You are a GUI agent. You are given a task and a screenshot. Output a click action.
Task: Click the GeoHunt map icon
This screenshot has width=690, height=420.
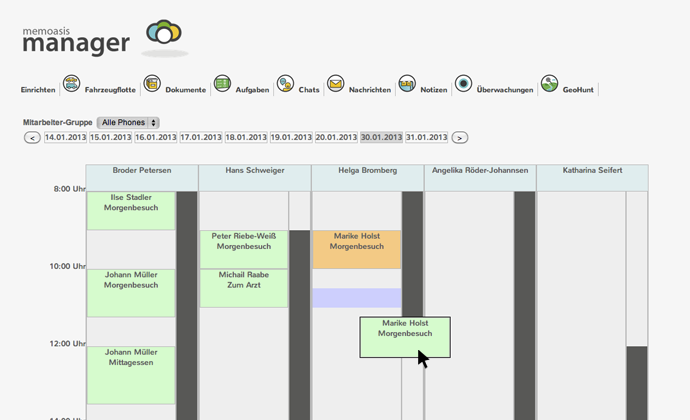549,83
